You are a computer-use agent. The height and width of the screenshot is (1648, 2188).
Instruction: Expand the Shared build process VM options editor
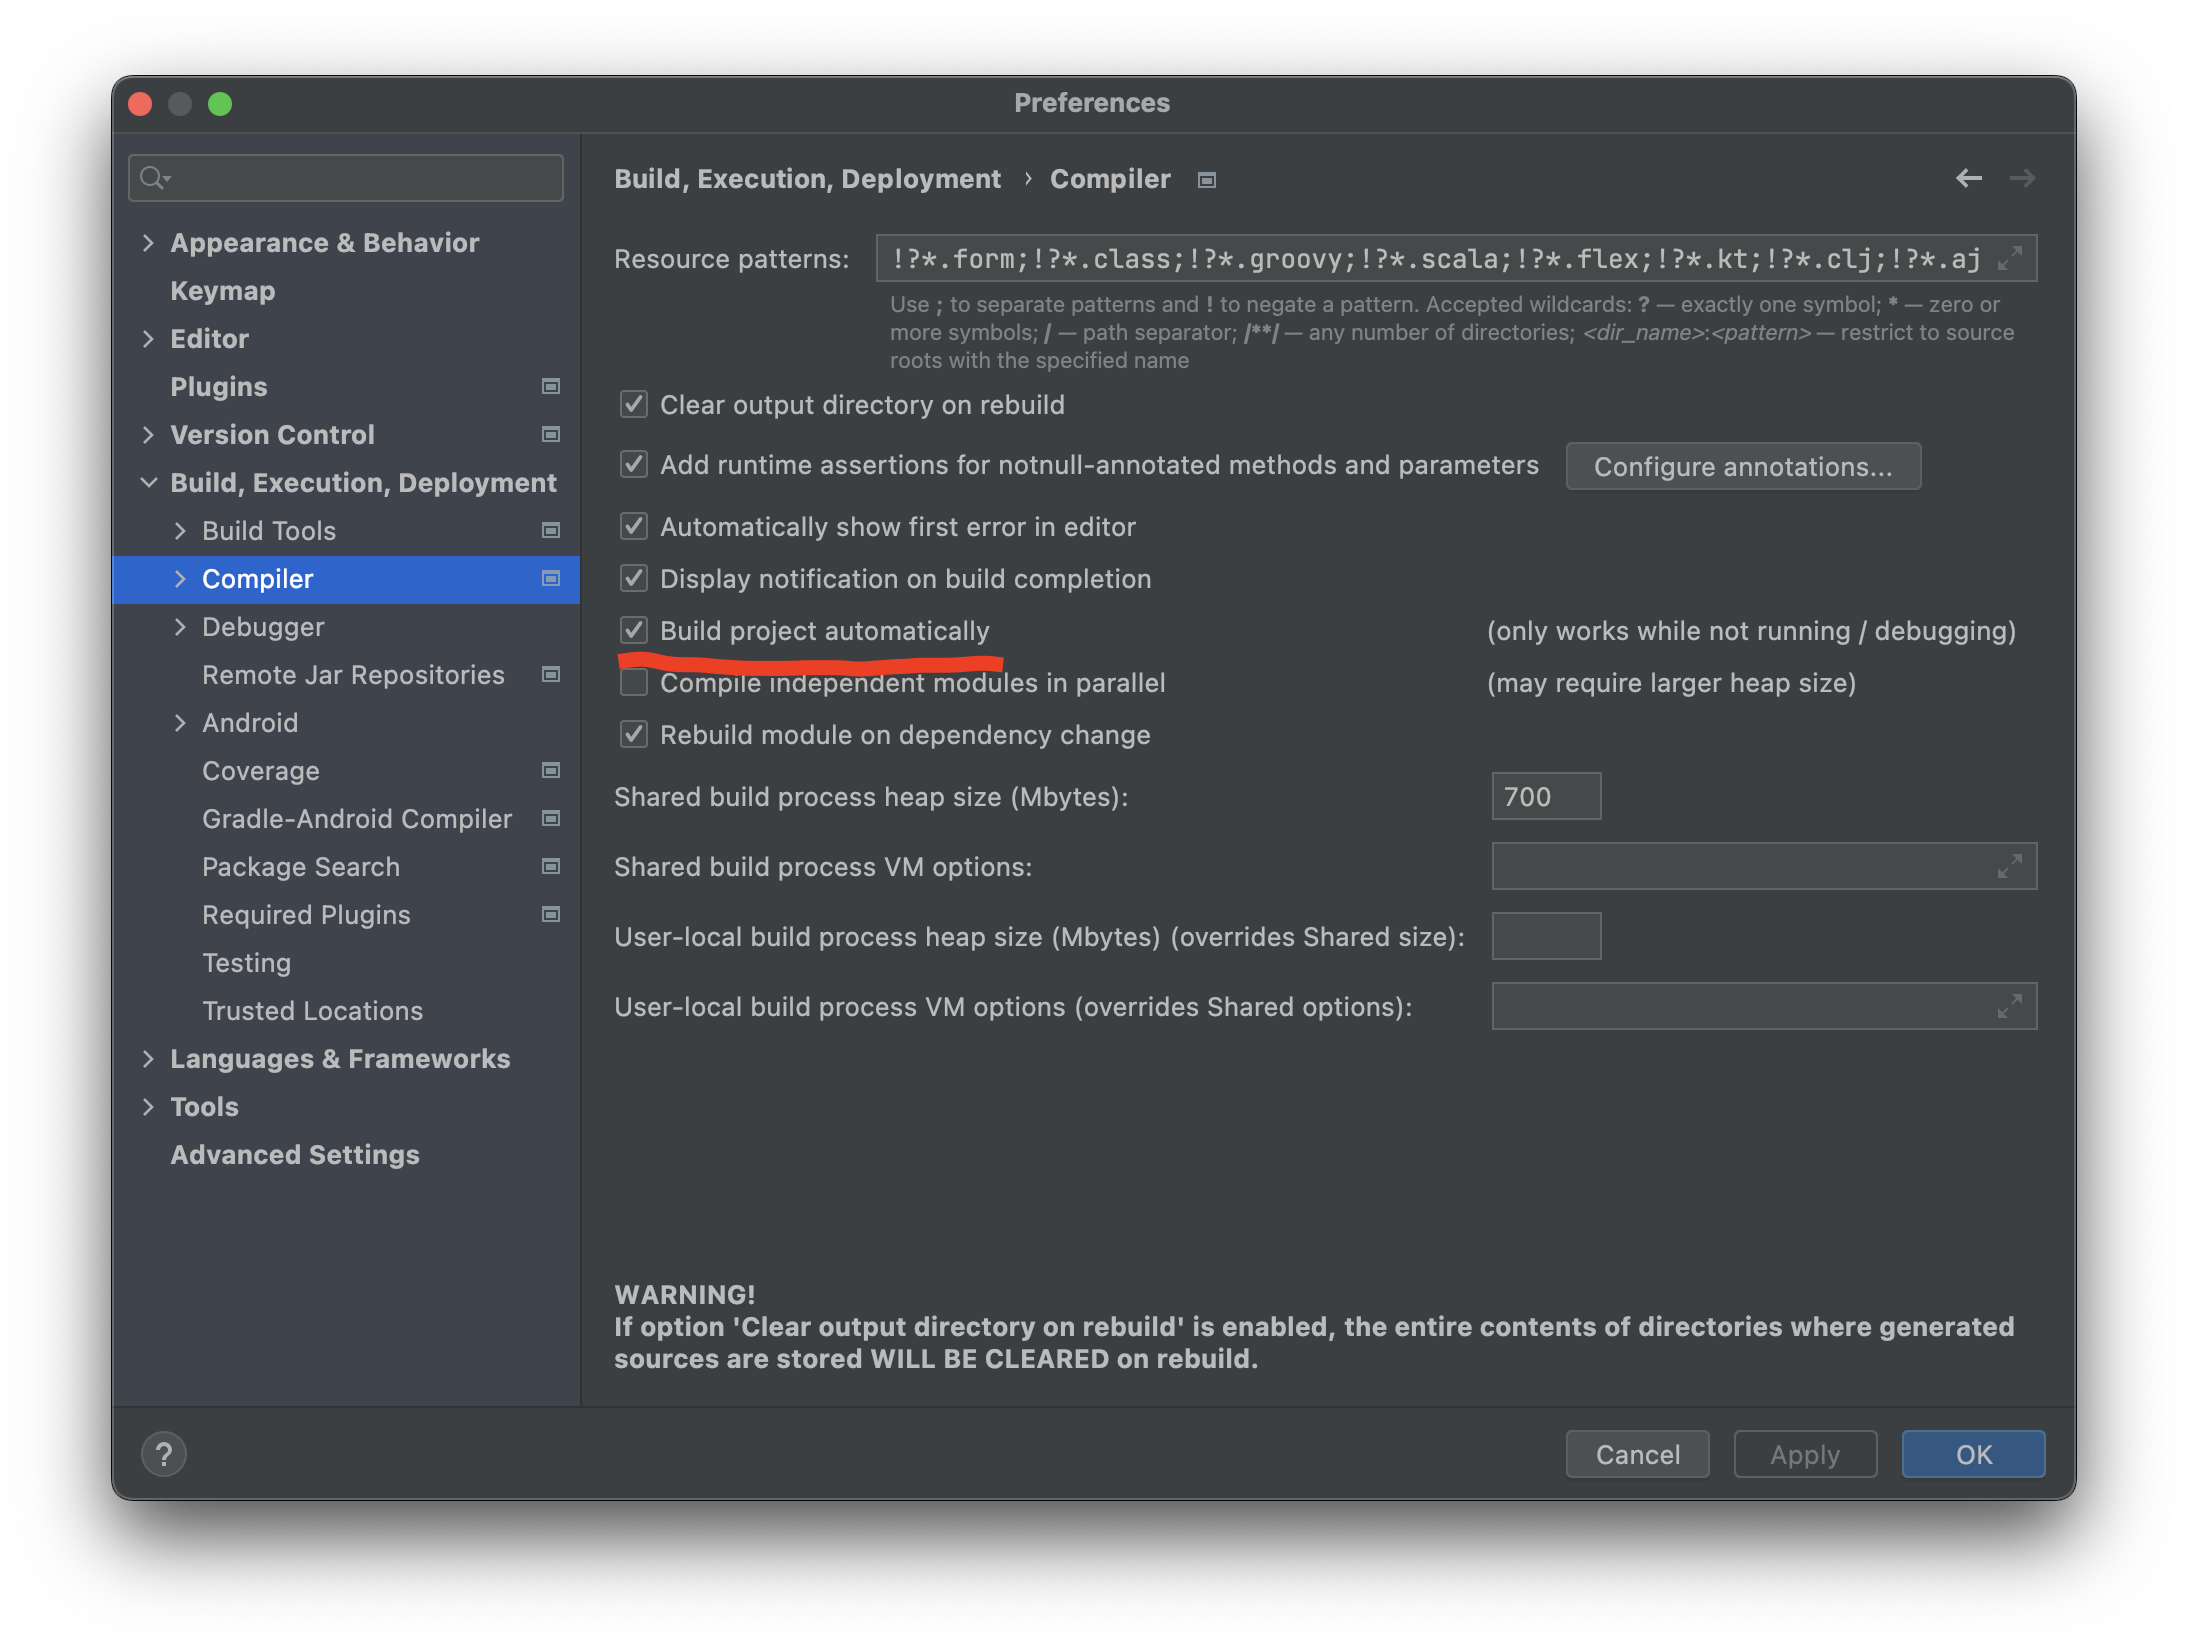tap(2011, 866)
